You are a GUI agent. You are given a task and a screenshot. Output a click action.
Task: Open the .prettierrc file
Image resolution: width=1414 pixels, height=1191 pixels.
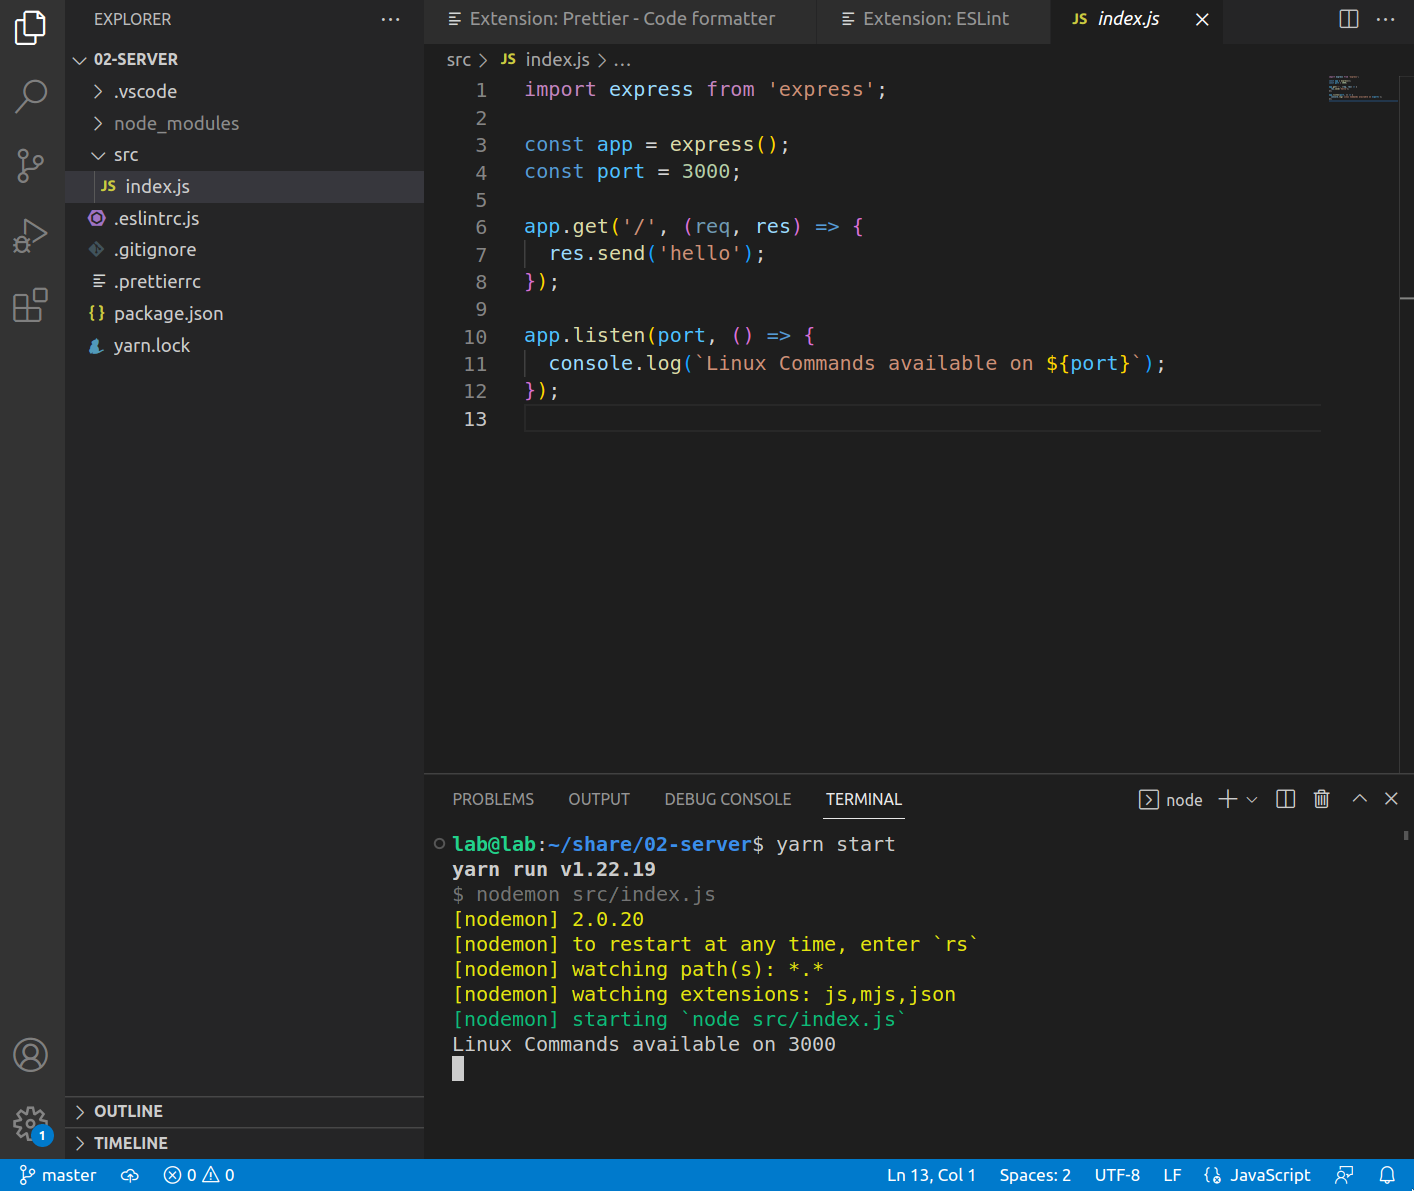[244, 282]
